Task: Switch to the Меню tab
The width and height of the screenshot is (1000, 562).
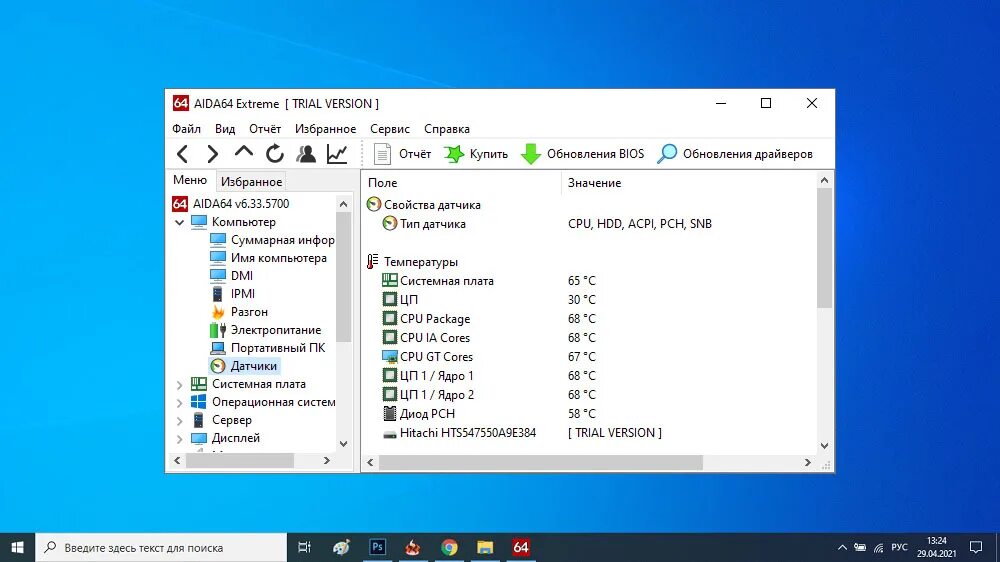Action: tap(190, 181)
